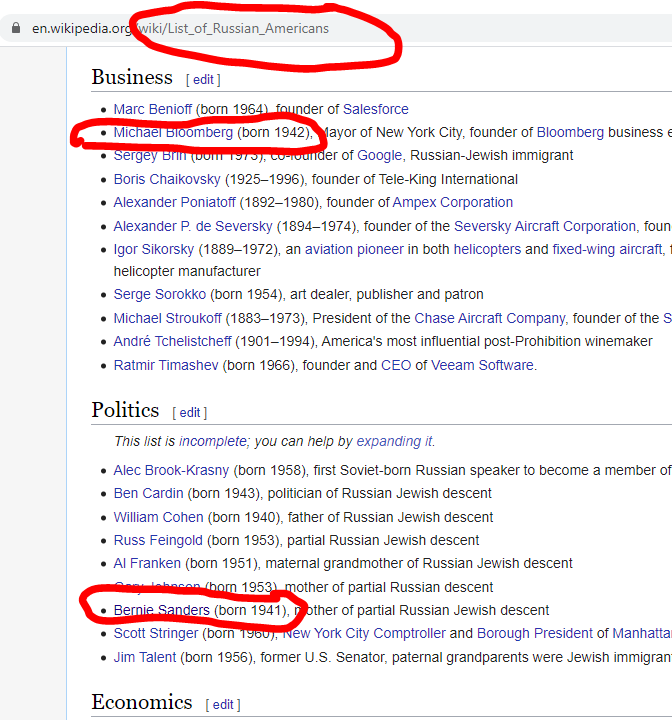
Task: Click the Economics section heading
Action: click(142, 702)
